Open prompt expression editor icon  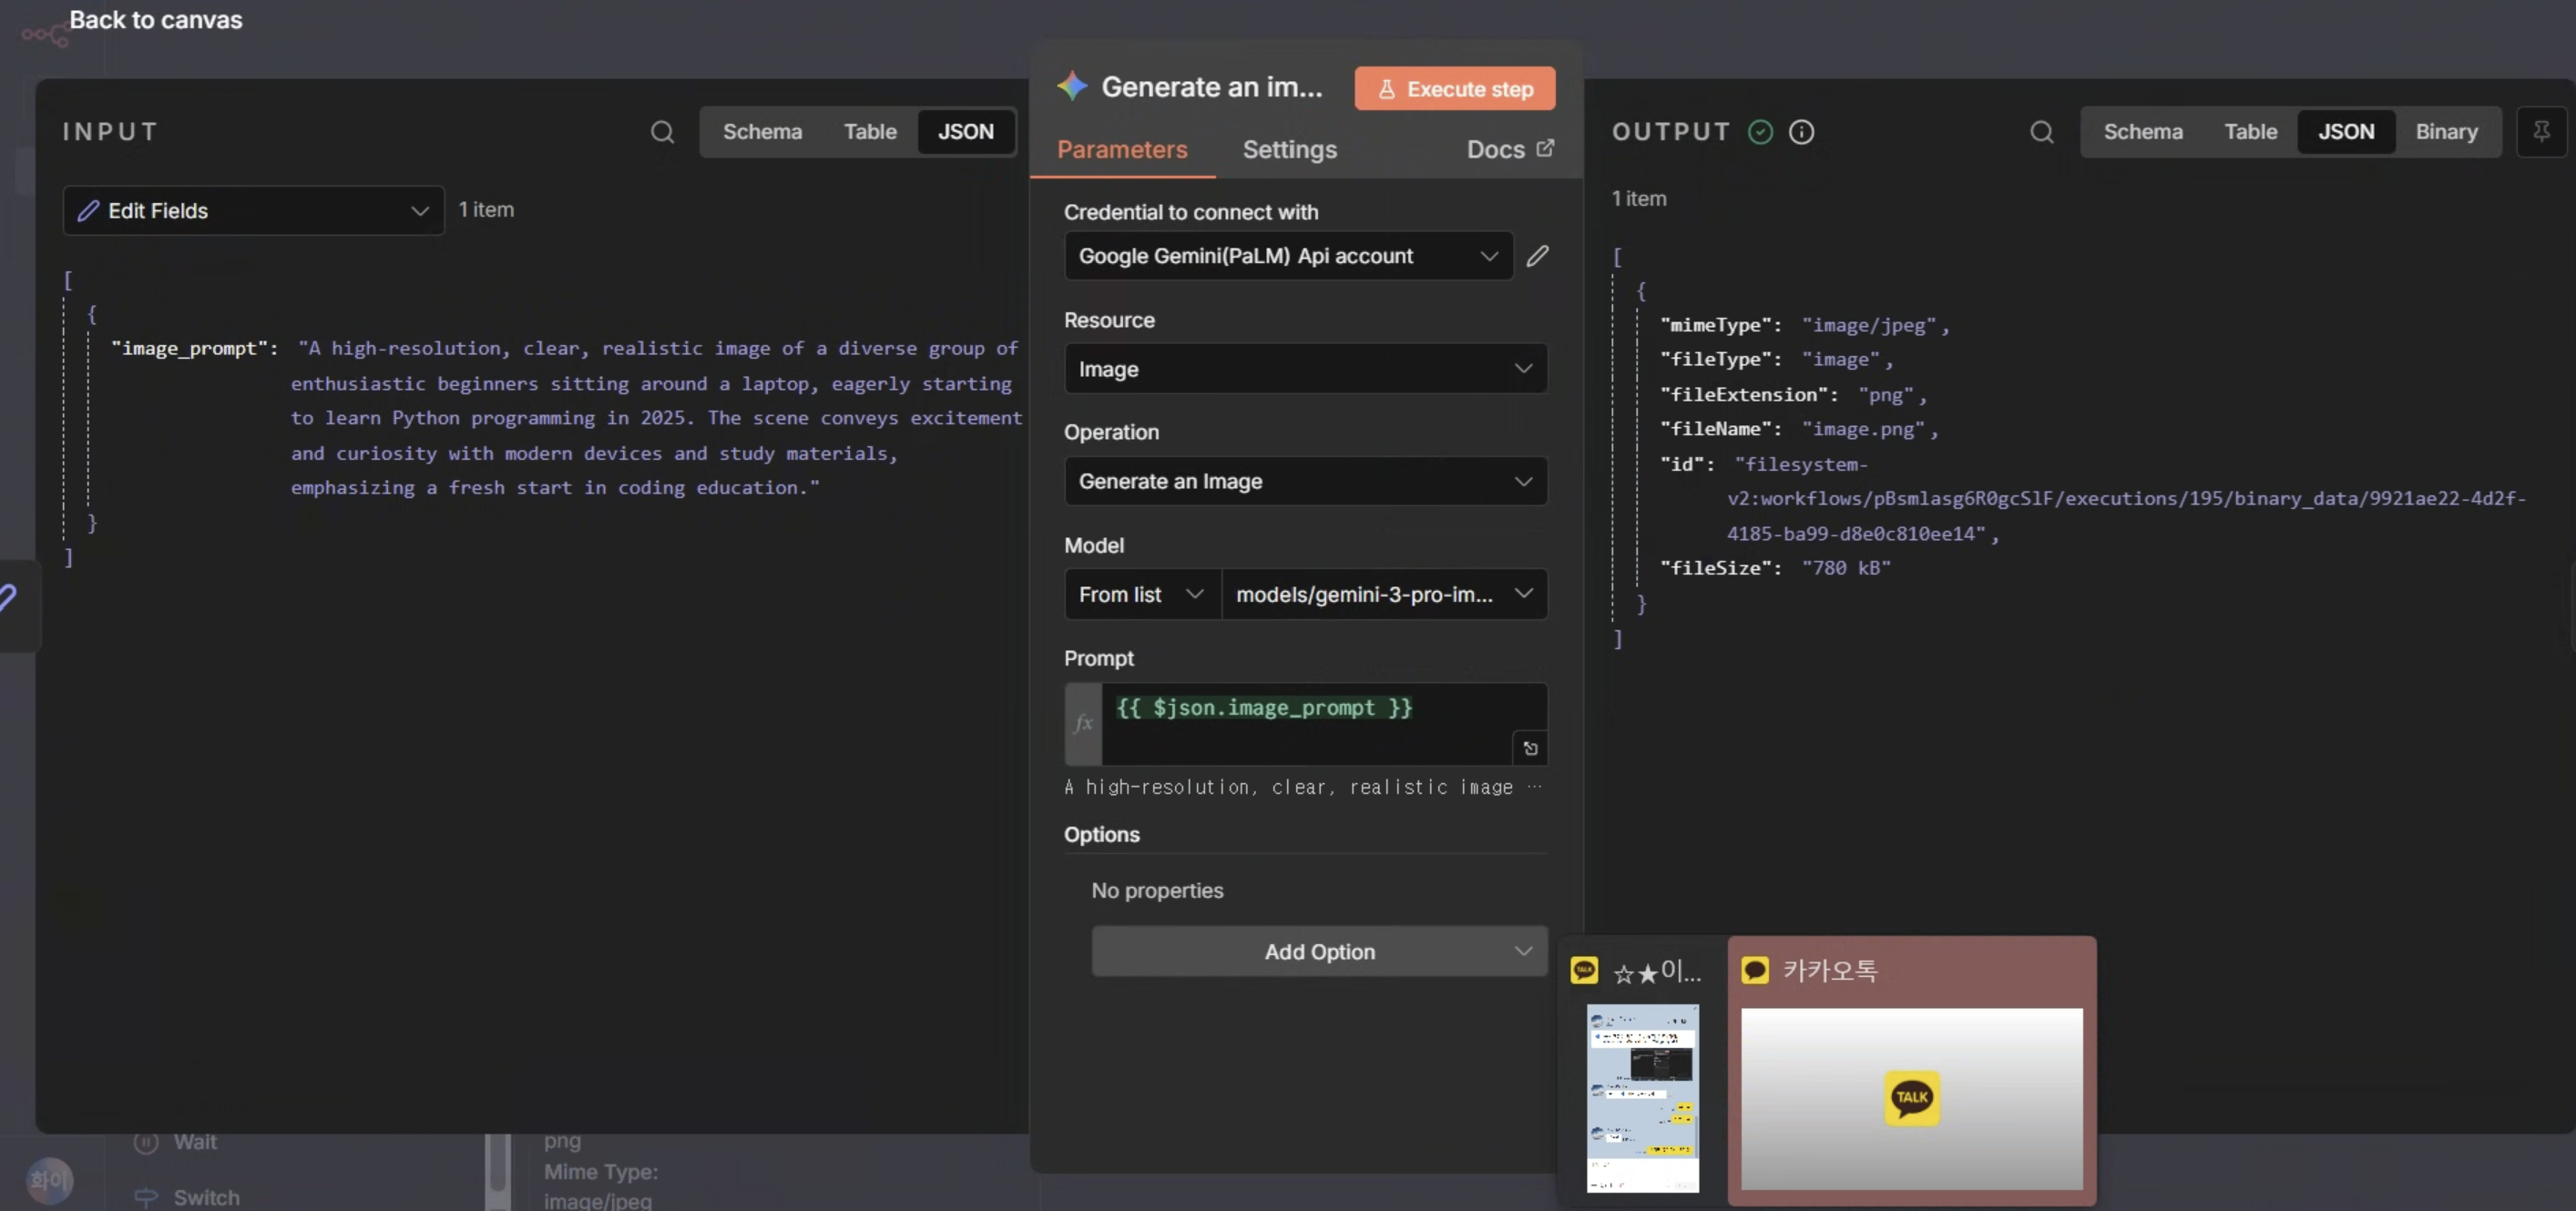pos(1530,749)
